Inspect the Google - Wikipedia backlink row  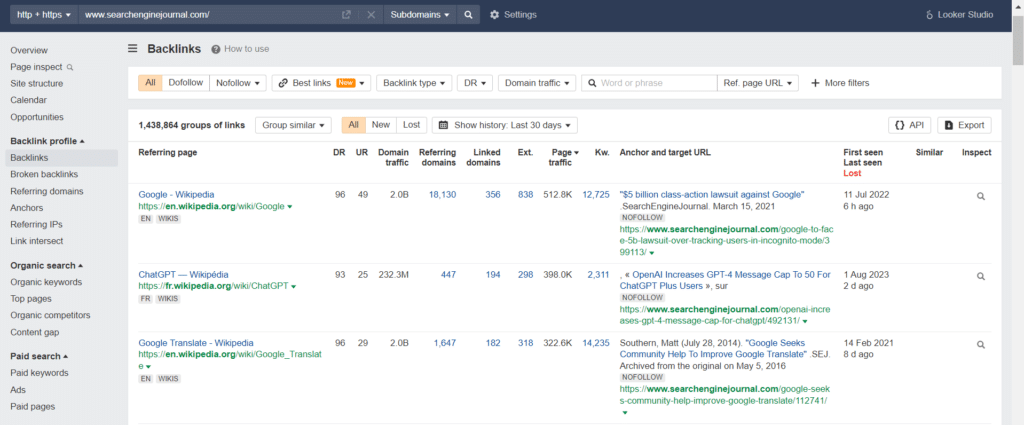[980, 195]
